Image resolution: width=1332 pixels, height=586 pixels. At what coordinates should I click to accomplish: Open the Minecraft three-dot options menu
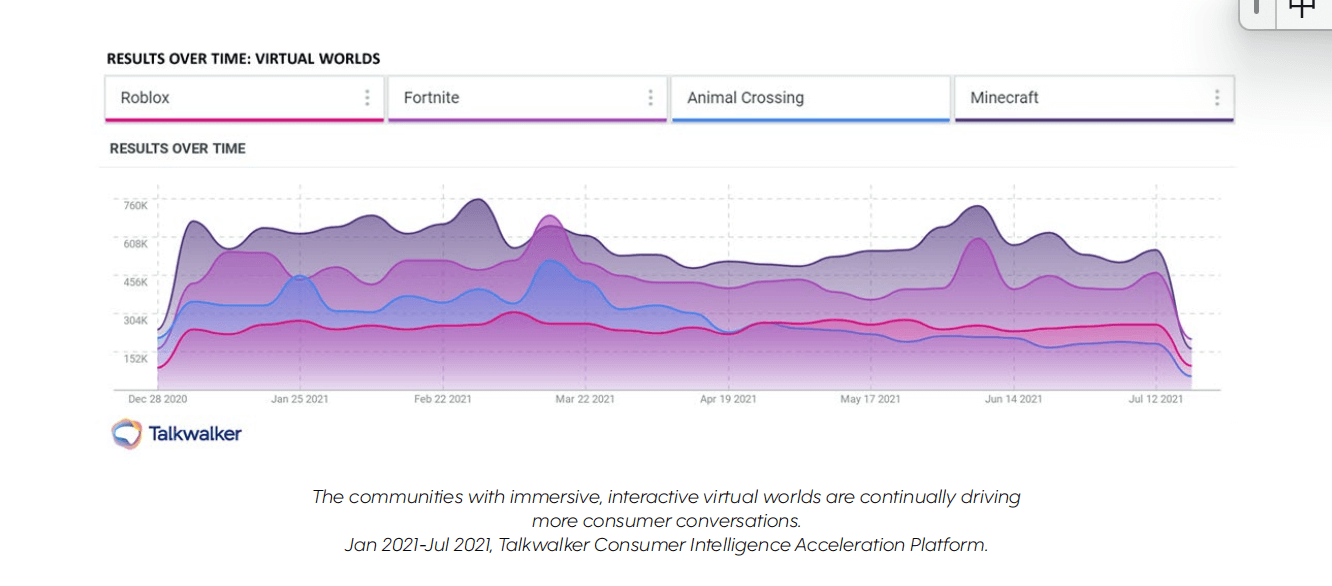(x=1217, y=97)
